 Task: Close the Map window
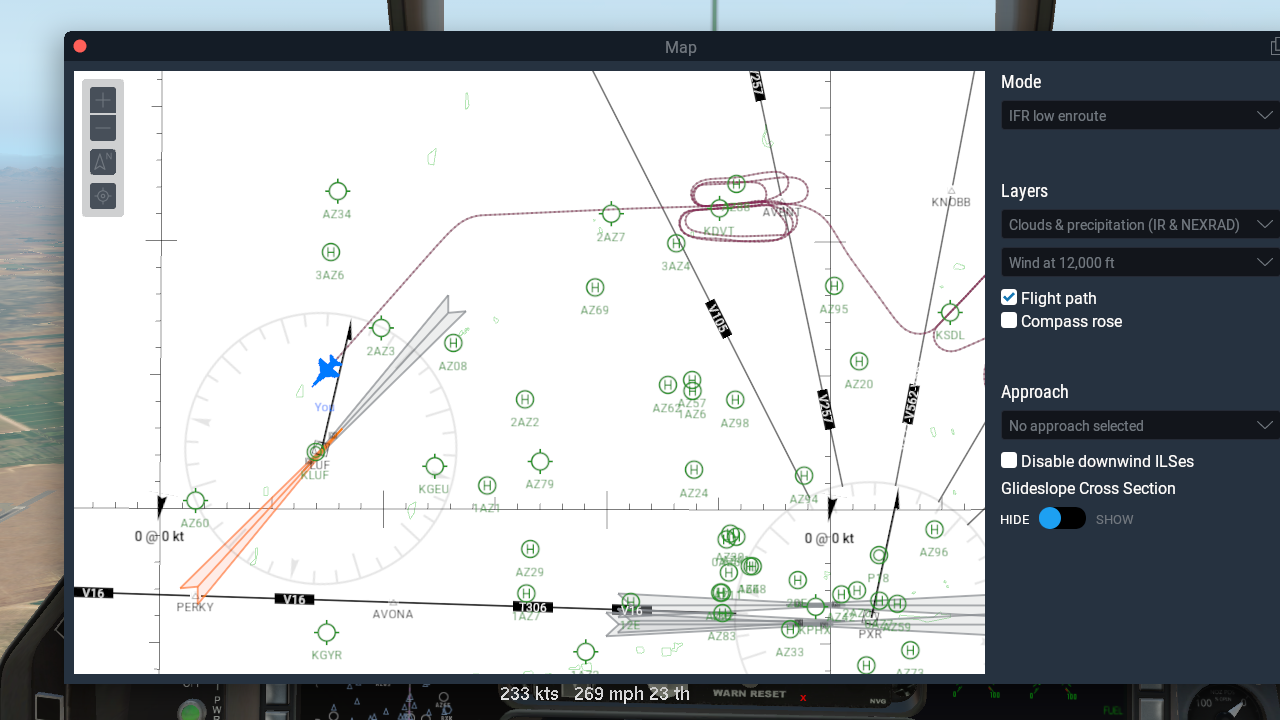point(80,46)
